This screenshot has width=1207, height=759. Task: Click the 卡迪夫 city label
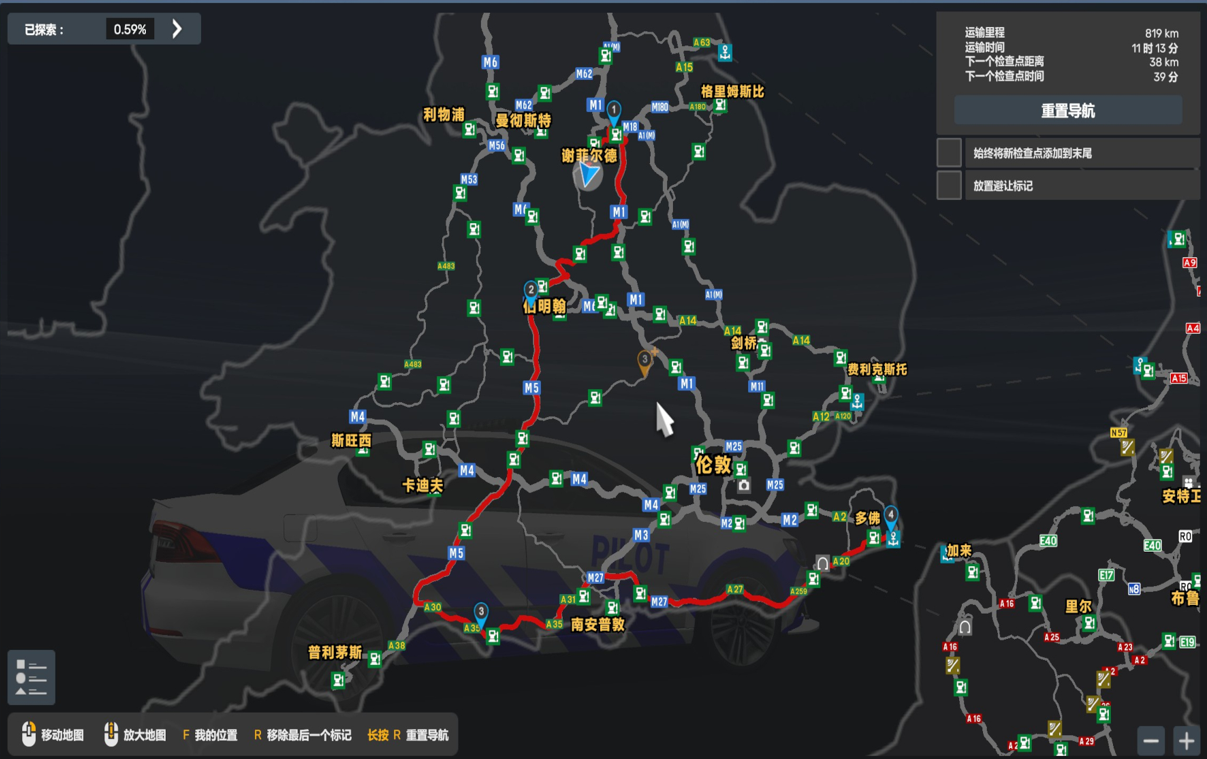[x=422, y=486]
